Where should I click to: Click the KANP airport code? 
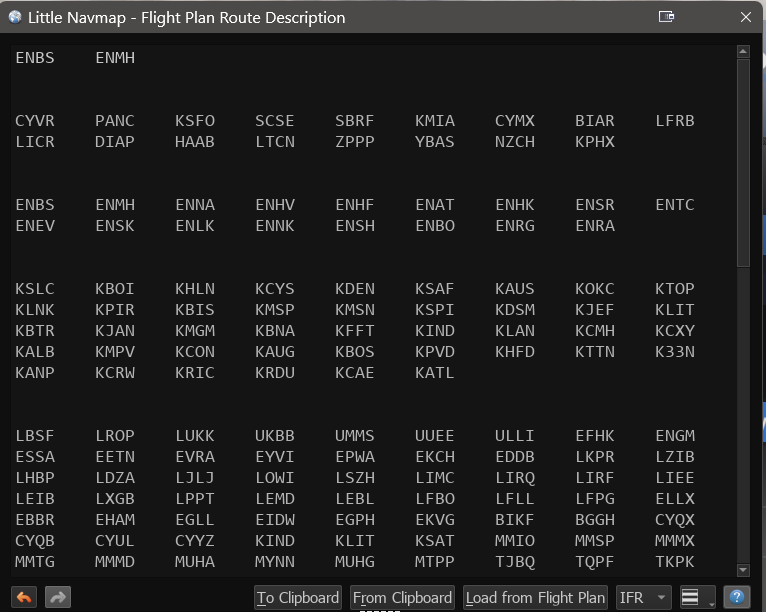pos(35,373)
